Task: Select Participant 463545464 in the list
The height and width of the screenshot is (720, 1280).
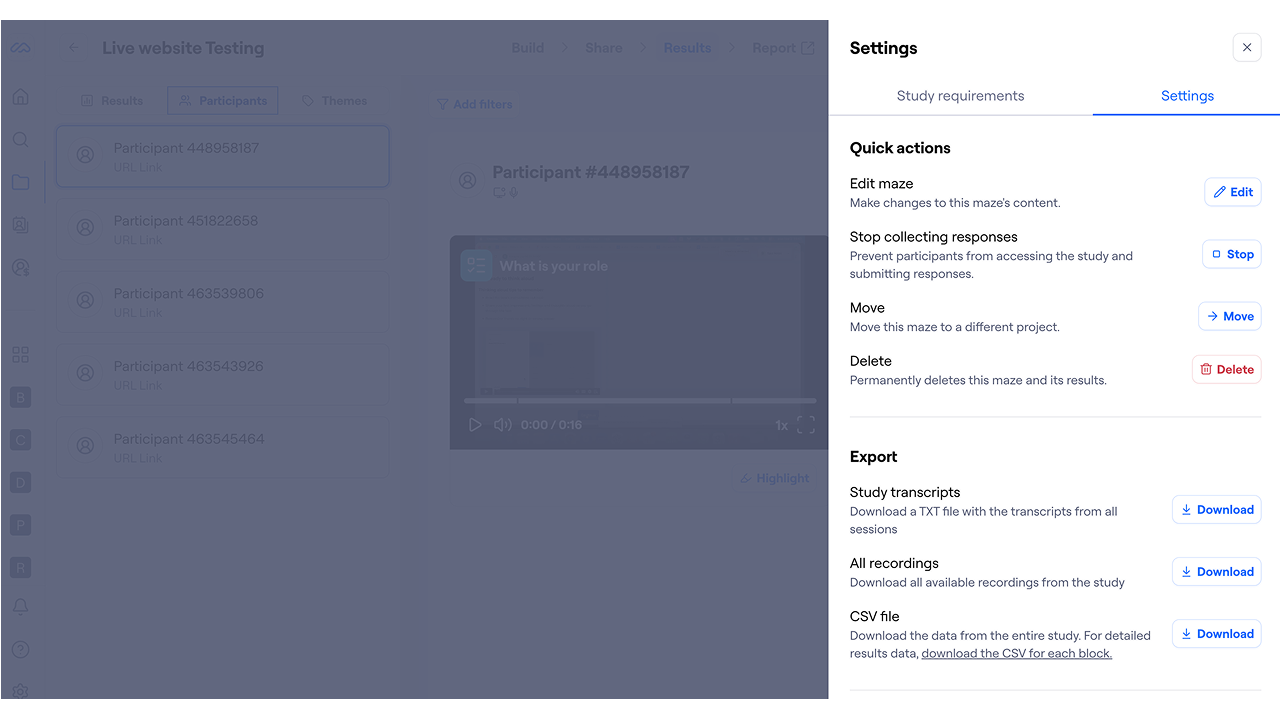Action: 222,447
